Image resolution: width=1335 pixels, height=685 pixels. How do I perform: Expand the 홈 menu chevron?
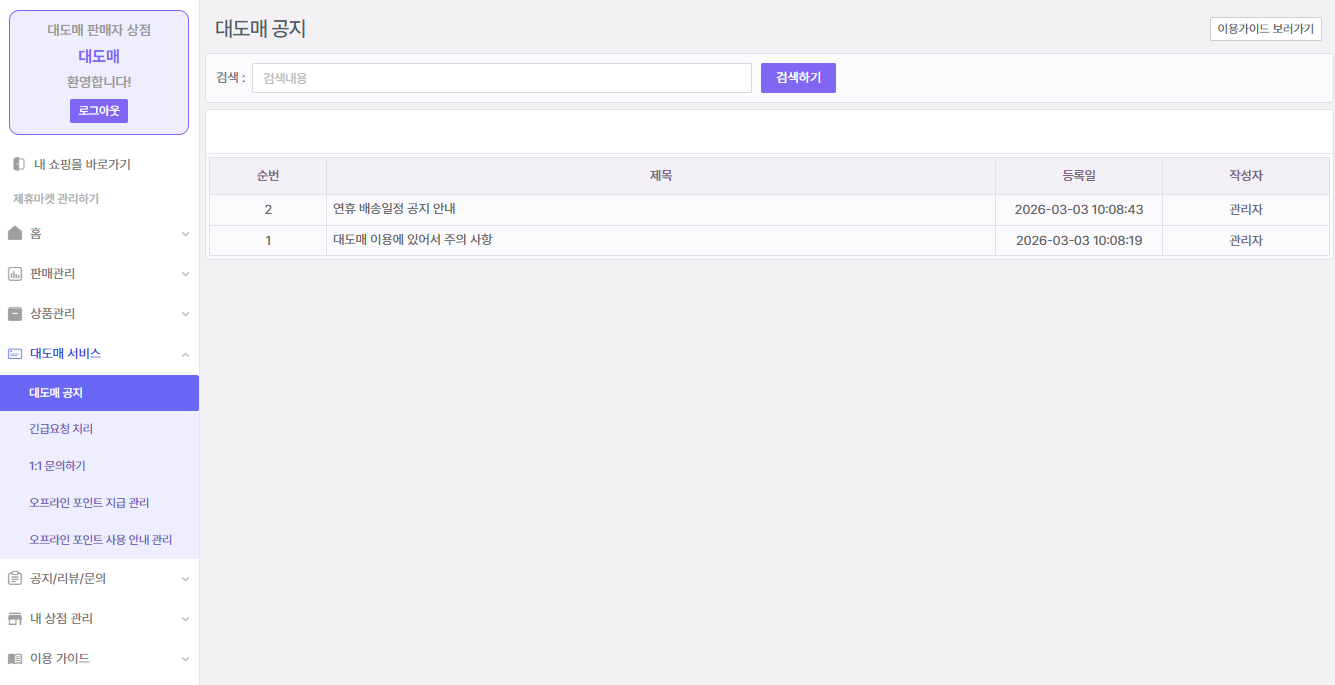[185, 234]
